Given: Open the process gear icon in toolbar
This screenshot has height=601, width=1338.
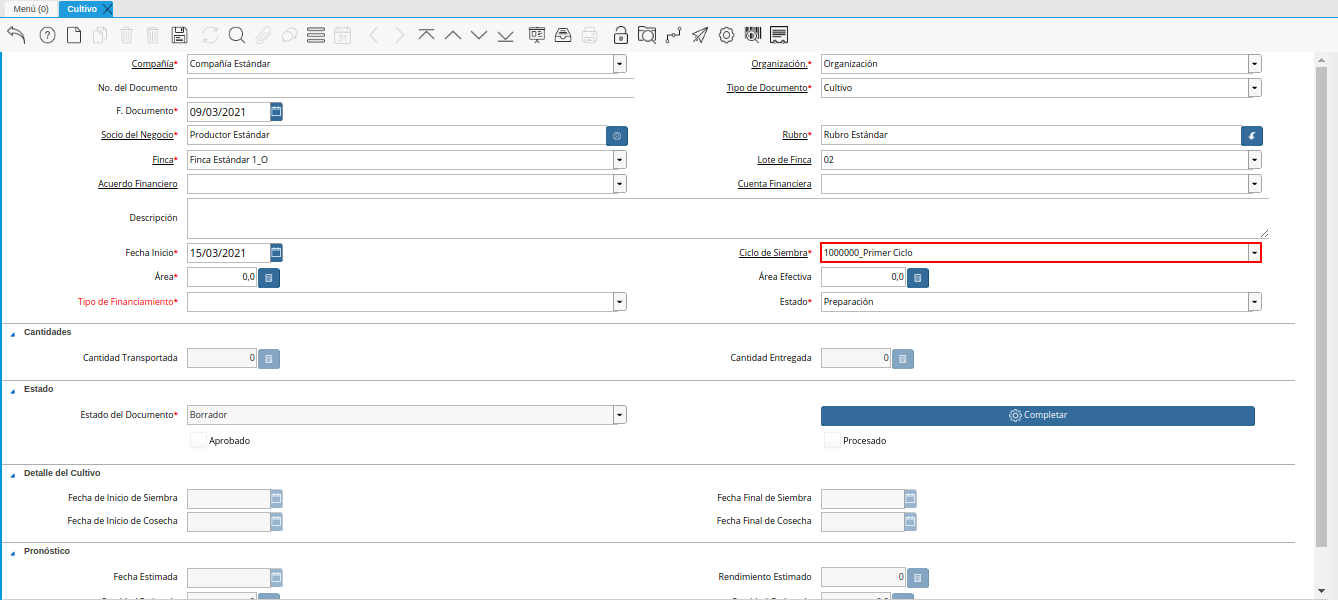Looking at the screenshot, I should pos(726,35).
